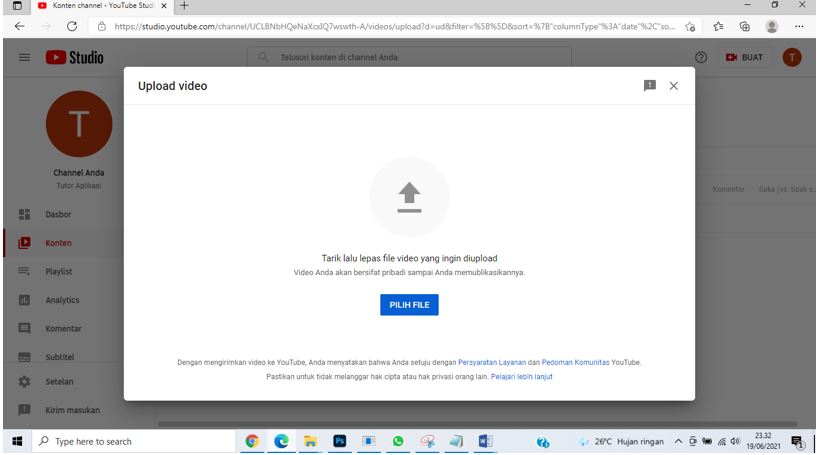Image resolution: width=817 pixels, height=455 pixels.
Task: Close the Upload video dialog
Action: (x=673, y=86)
